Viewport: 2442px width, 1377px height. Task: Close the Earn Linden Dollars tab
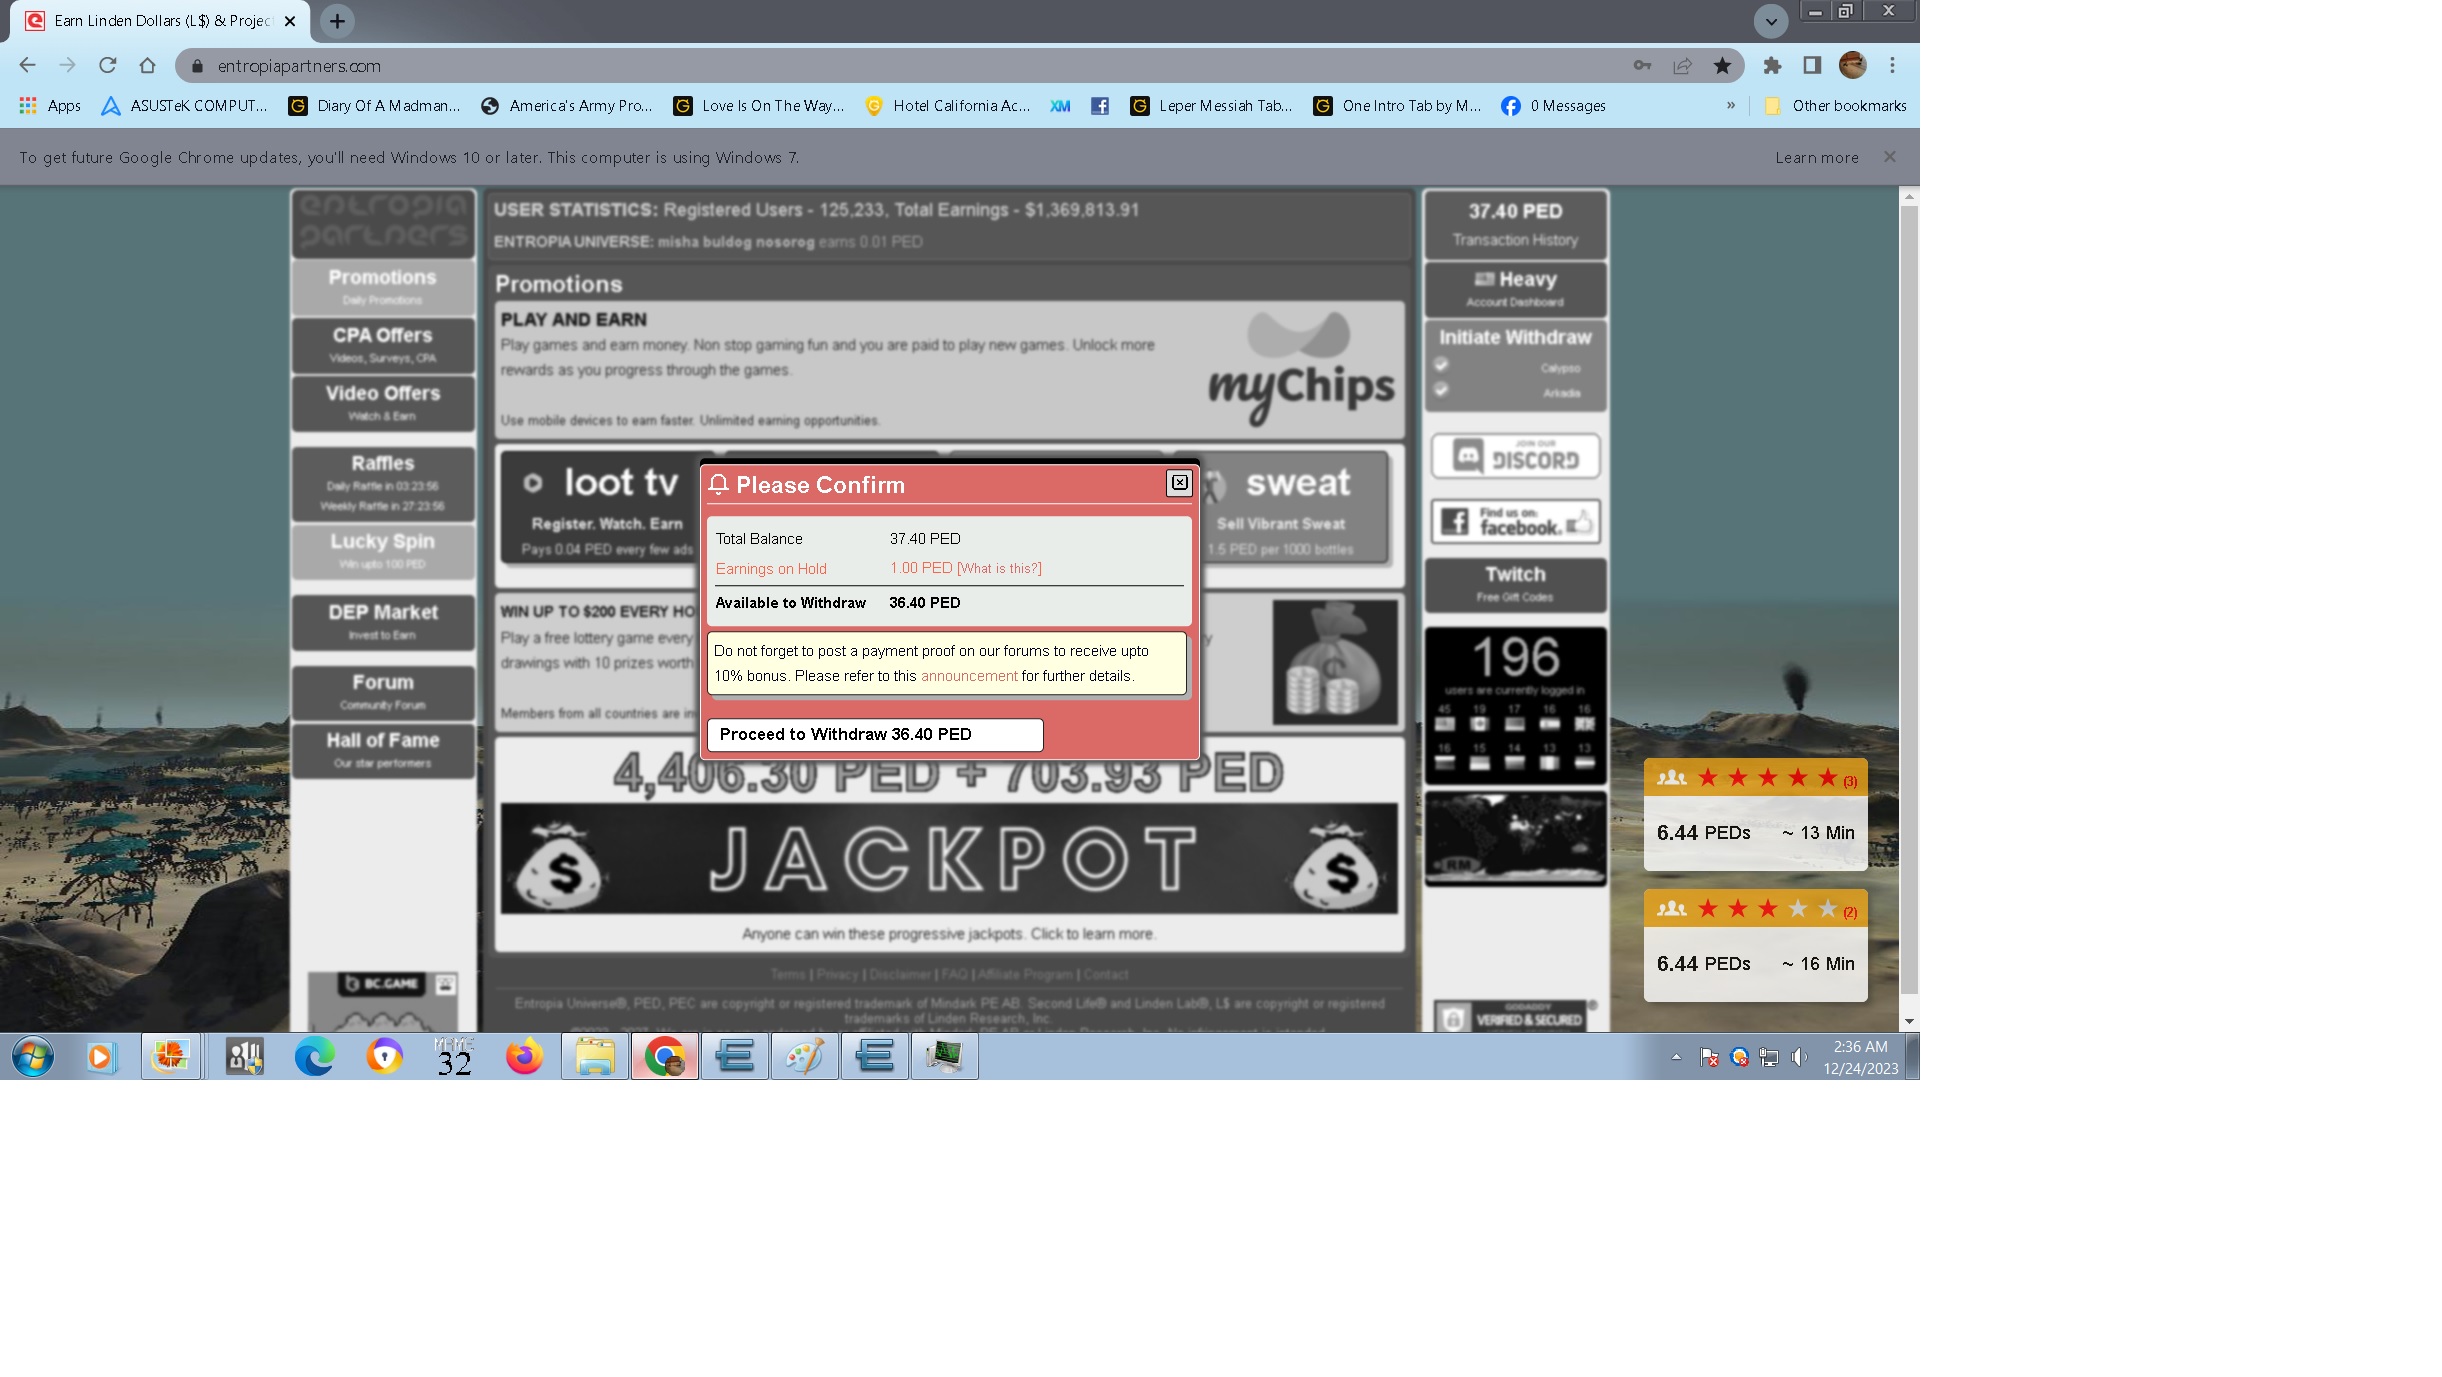pyautogui.click(x=290, y=20)
